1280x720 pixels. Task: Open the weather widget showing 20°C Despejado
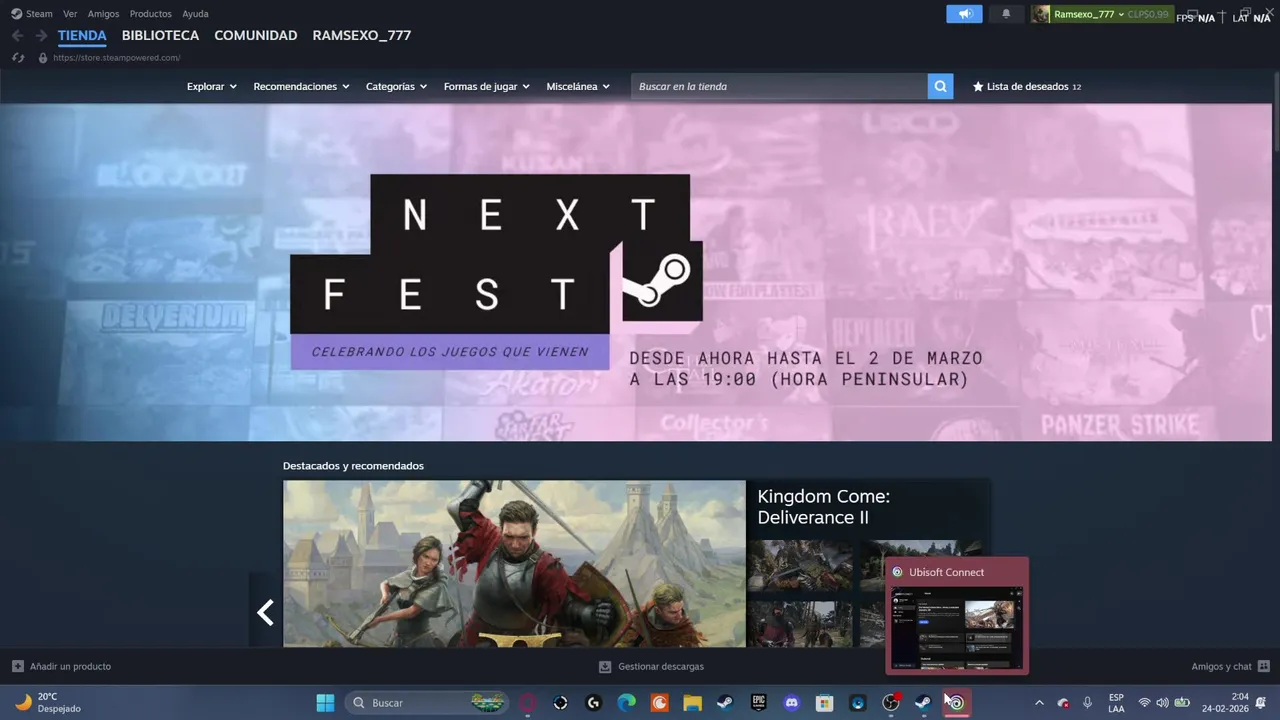(48, 702)
